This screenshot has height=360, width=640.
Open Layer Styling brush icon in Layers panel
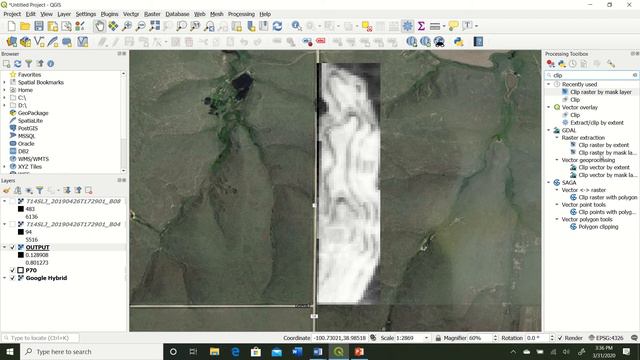pyautogui.click(x=7, y=190)
